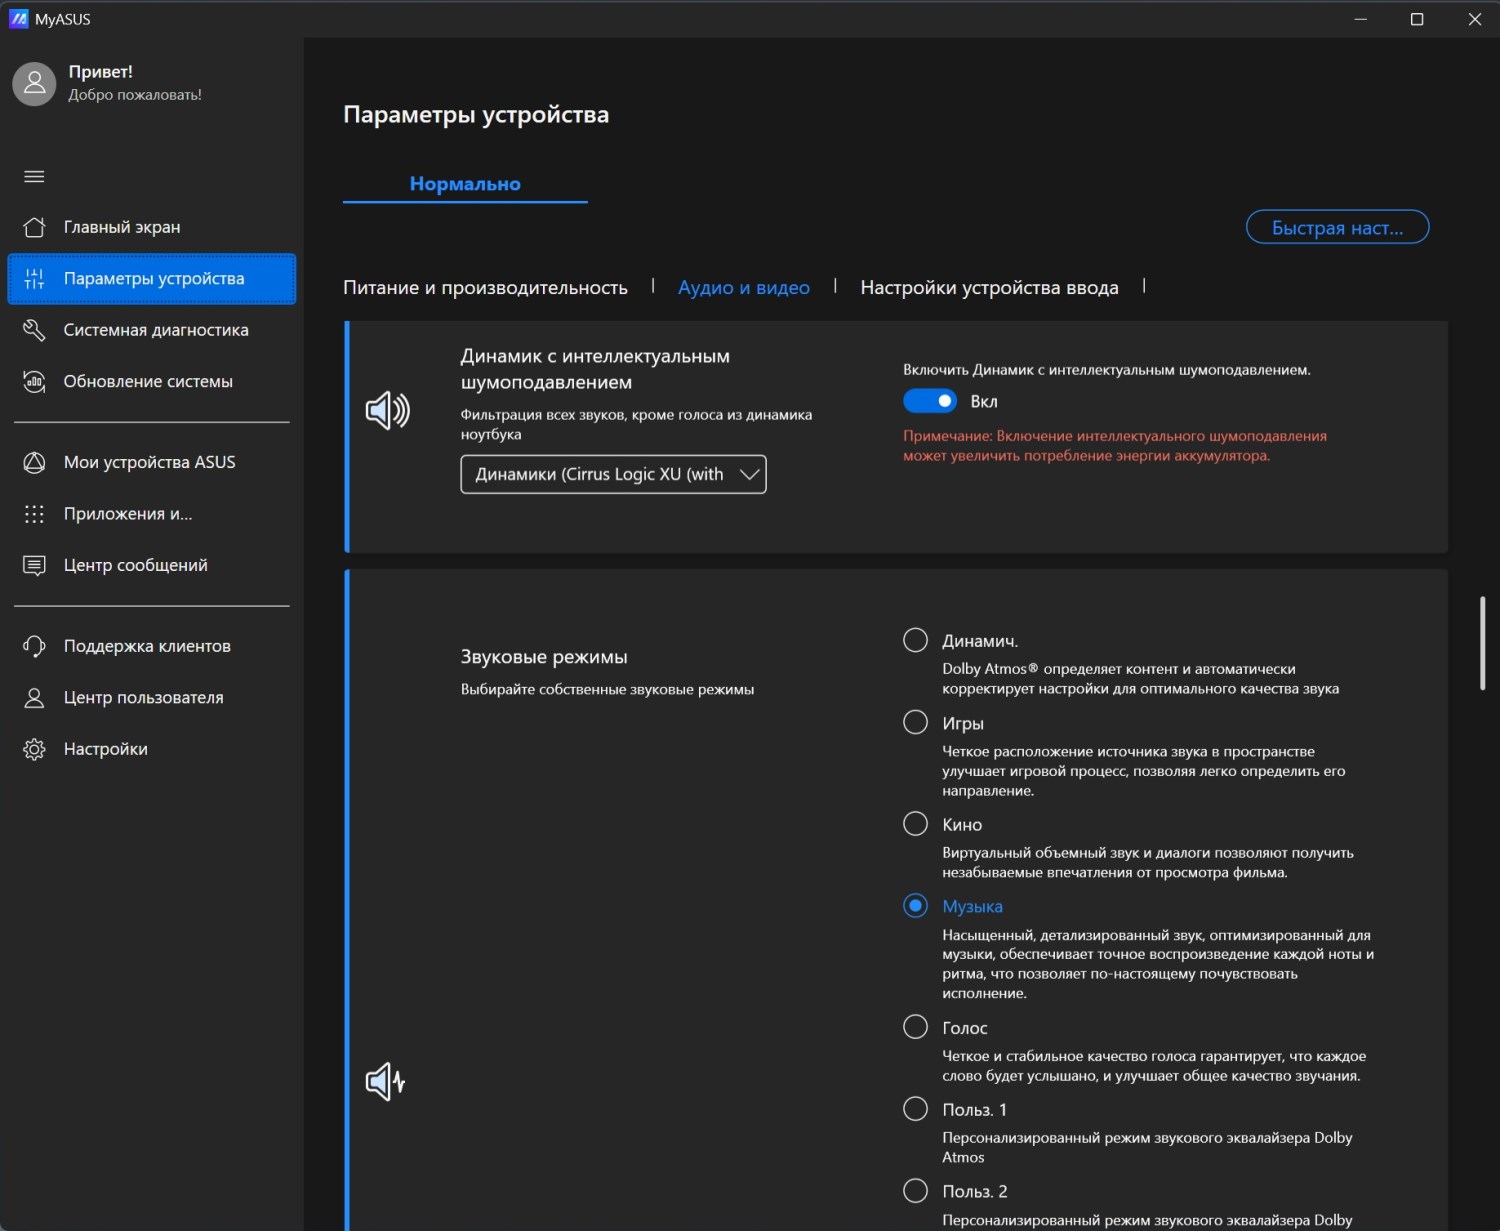The image size is (1500, 1231).
Task: Click the vertical scrollbar thumb
Action: tap(1482, 643)
